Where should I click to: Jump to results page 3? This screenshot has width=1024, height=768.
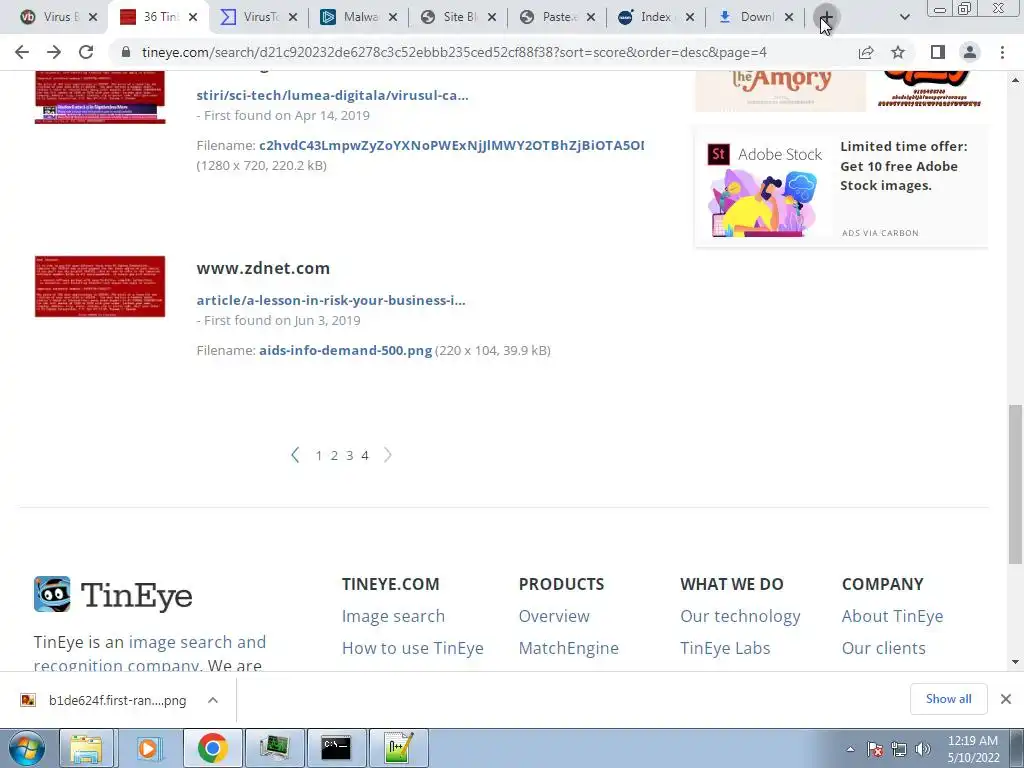click(x=349, y=456)
